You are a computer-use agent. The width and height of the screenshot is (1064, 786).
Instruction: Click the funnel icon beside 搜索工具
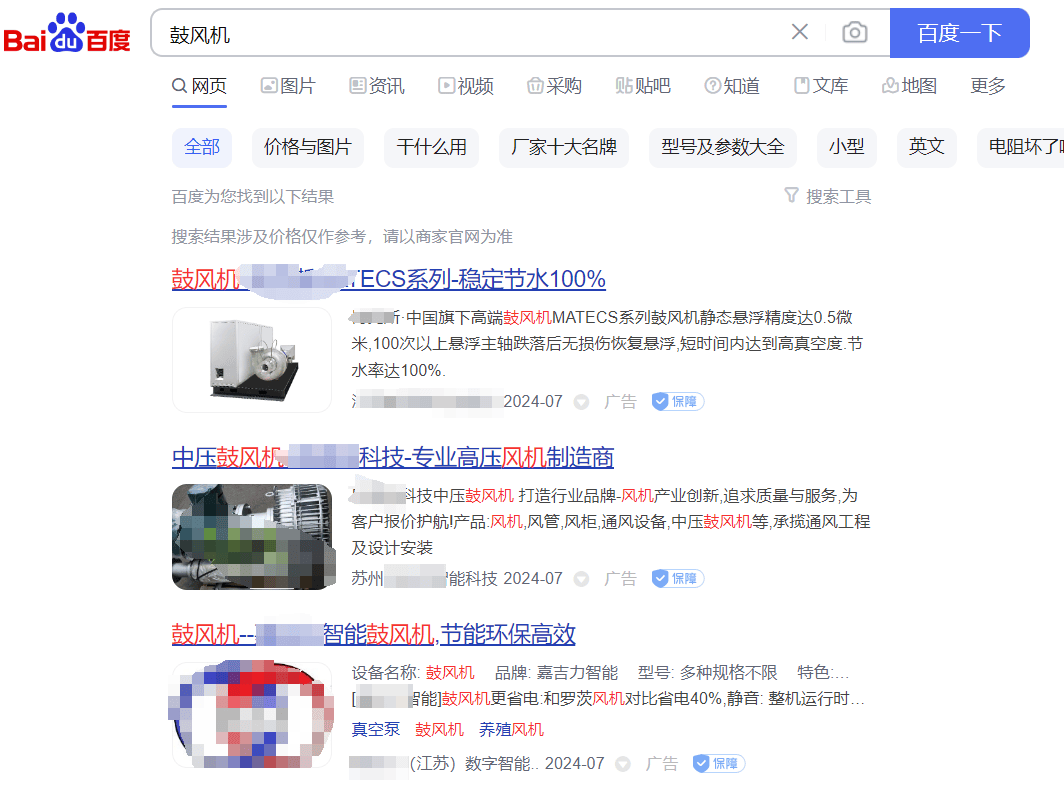(791, 195)
